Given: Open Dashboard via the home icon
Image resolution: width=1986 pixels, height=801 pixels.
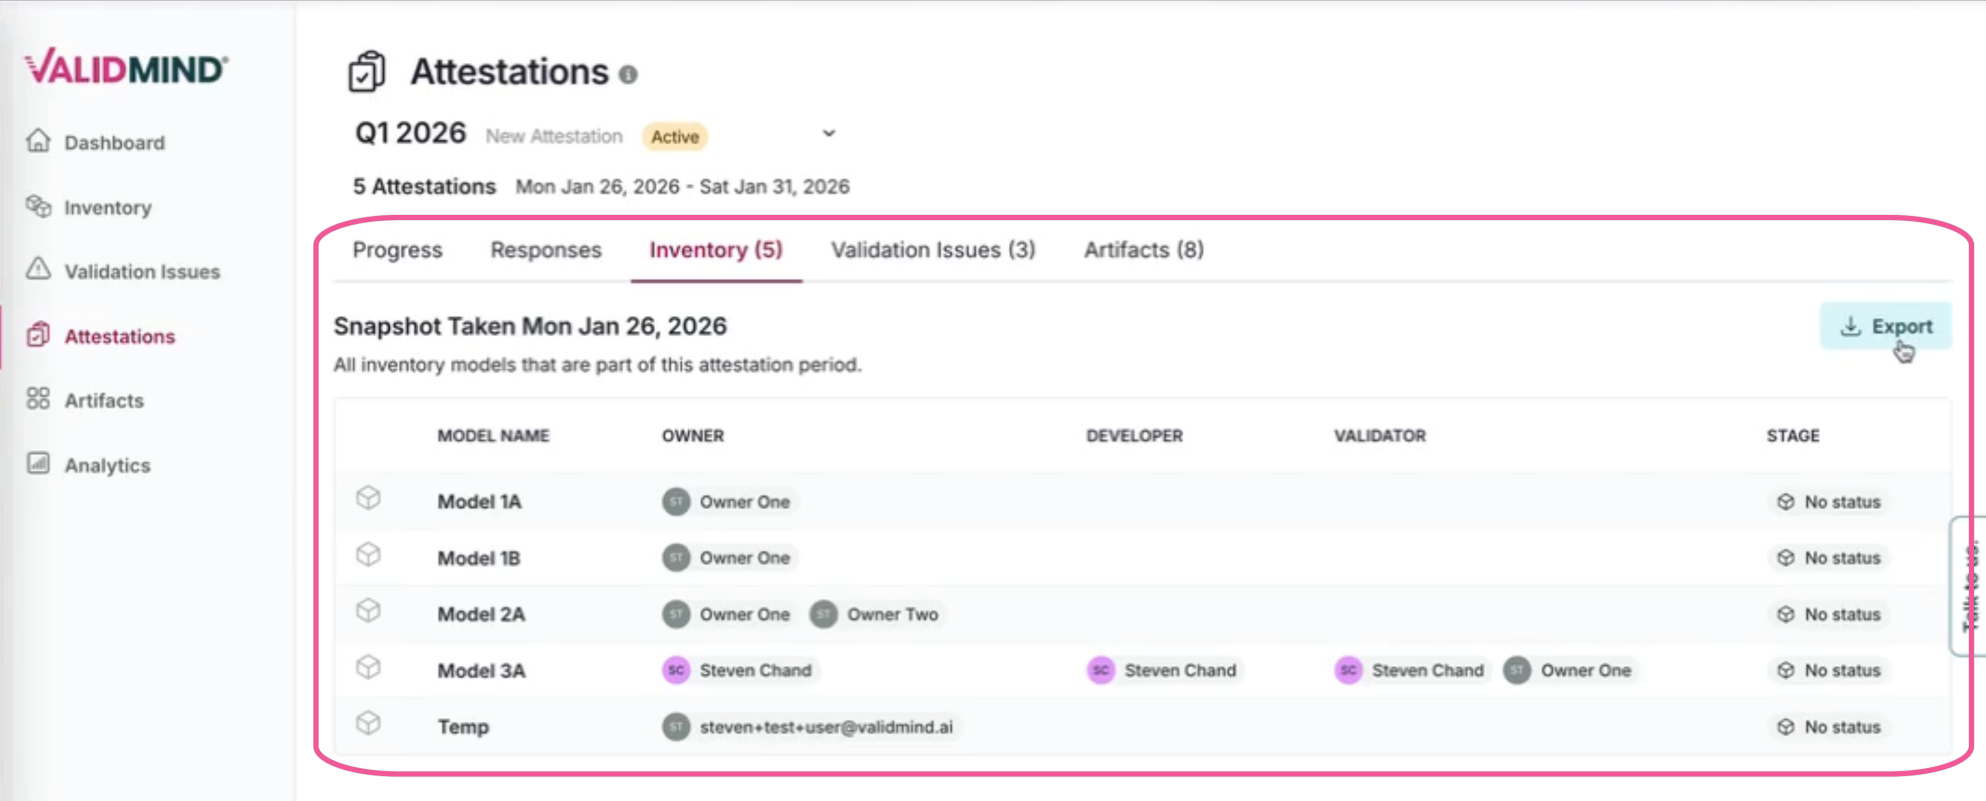Looking at the screenshot, I should tap(38, 141).
